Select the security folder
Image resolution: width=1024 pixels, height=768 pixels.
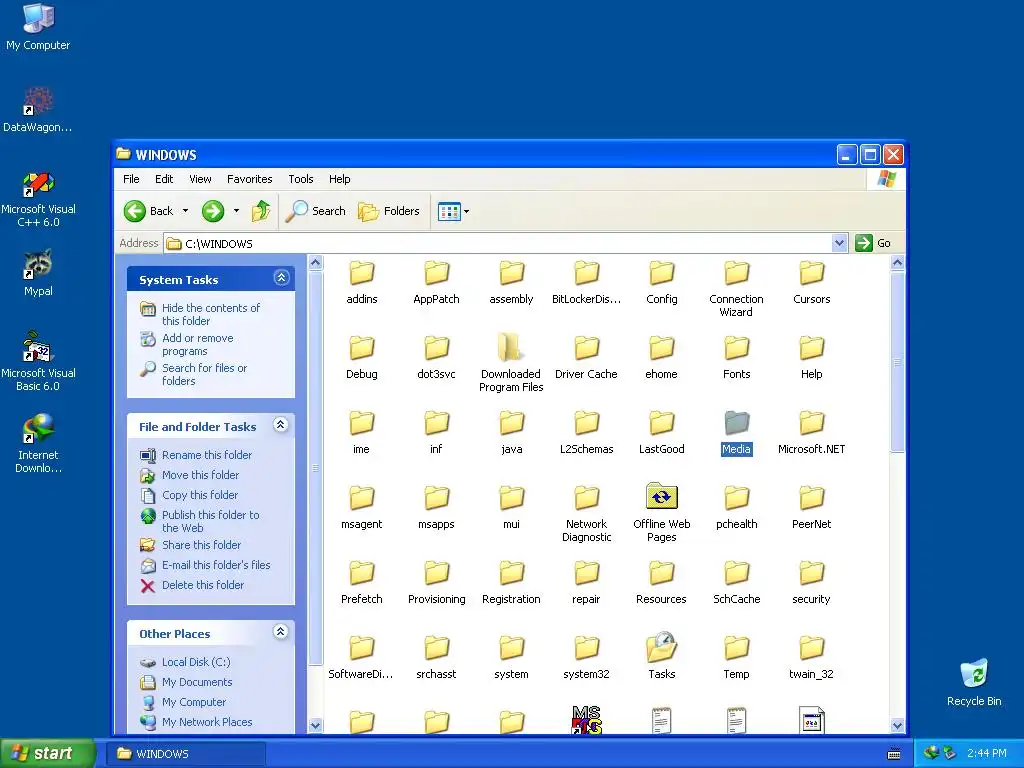tap(812, 583)
